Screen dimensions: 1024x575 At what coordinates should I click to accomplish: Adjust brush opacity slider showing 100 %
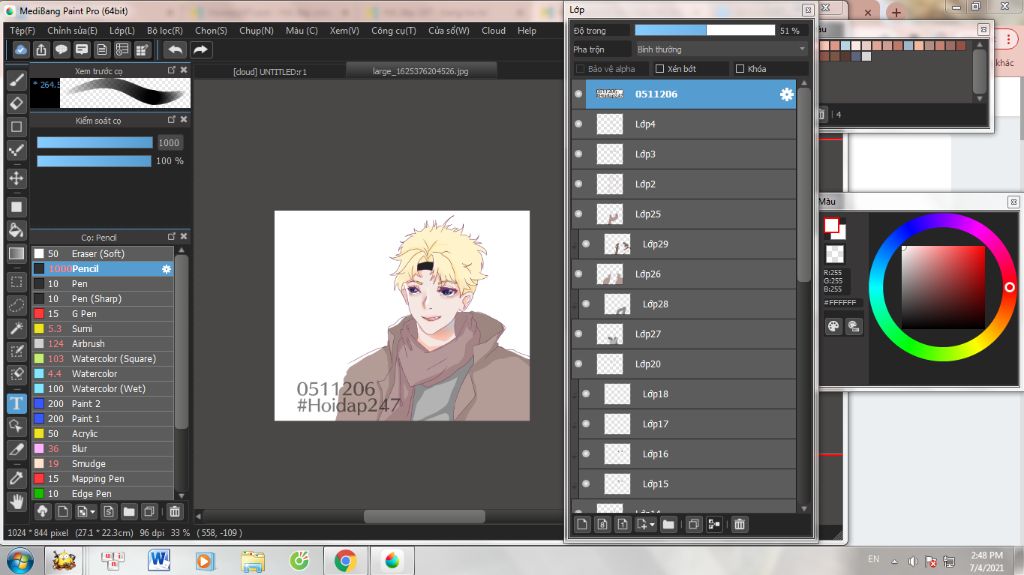pos(94,161)
